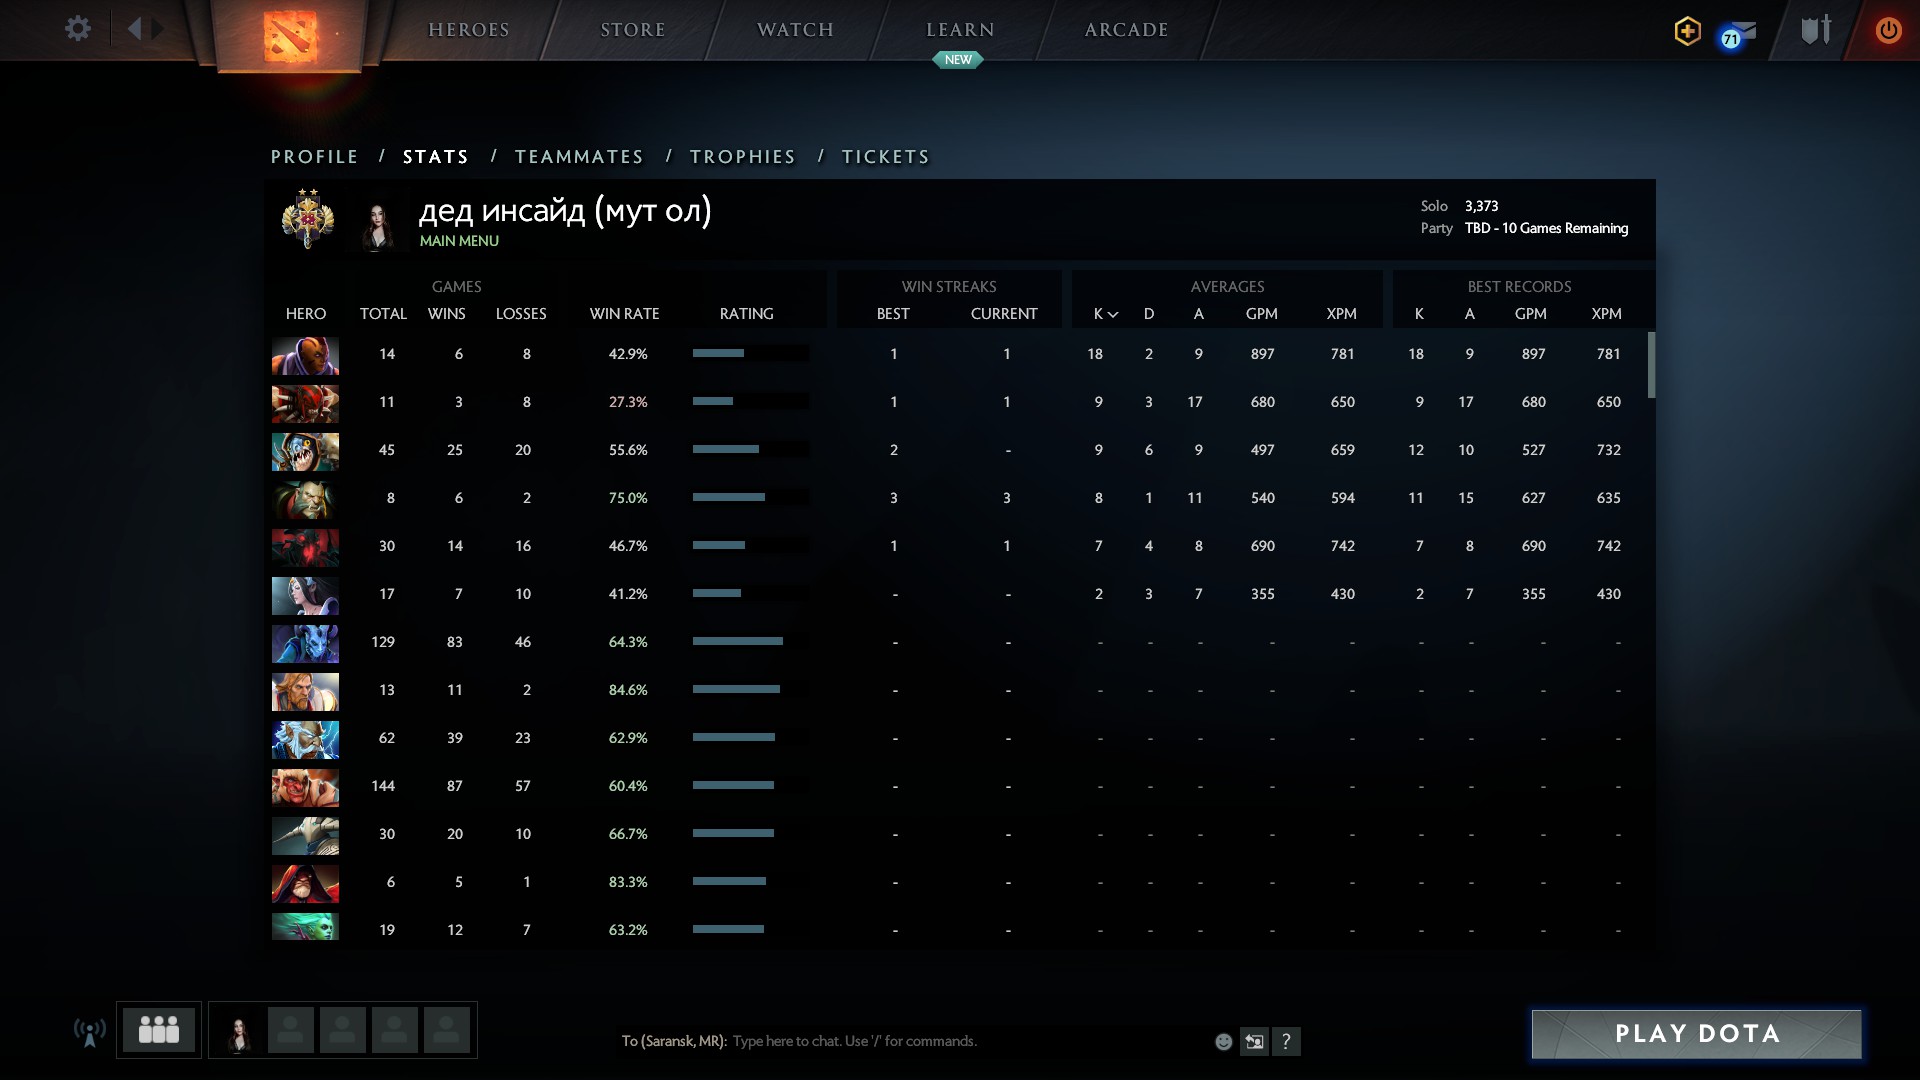This screenshot has width=1920, height=1080.
Task: Select hero portrait with 144 total games
Action: coord(305,787)
